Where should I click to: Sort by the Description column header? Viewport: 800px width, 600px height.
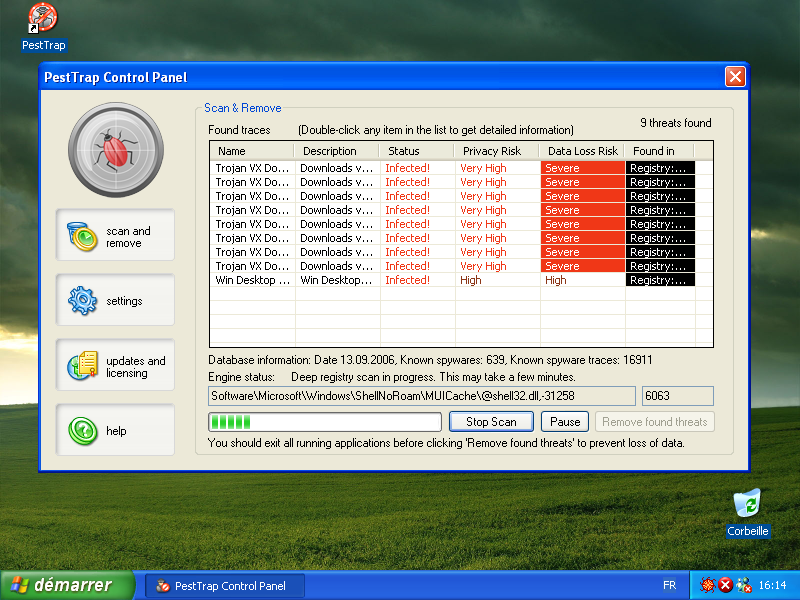(337, 151)
